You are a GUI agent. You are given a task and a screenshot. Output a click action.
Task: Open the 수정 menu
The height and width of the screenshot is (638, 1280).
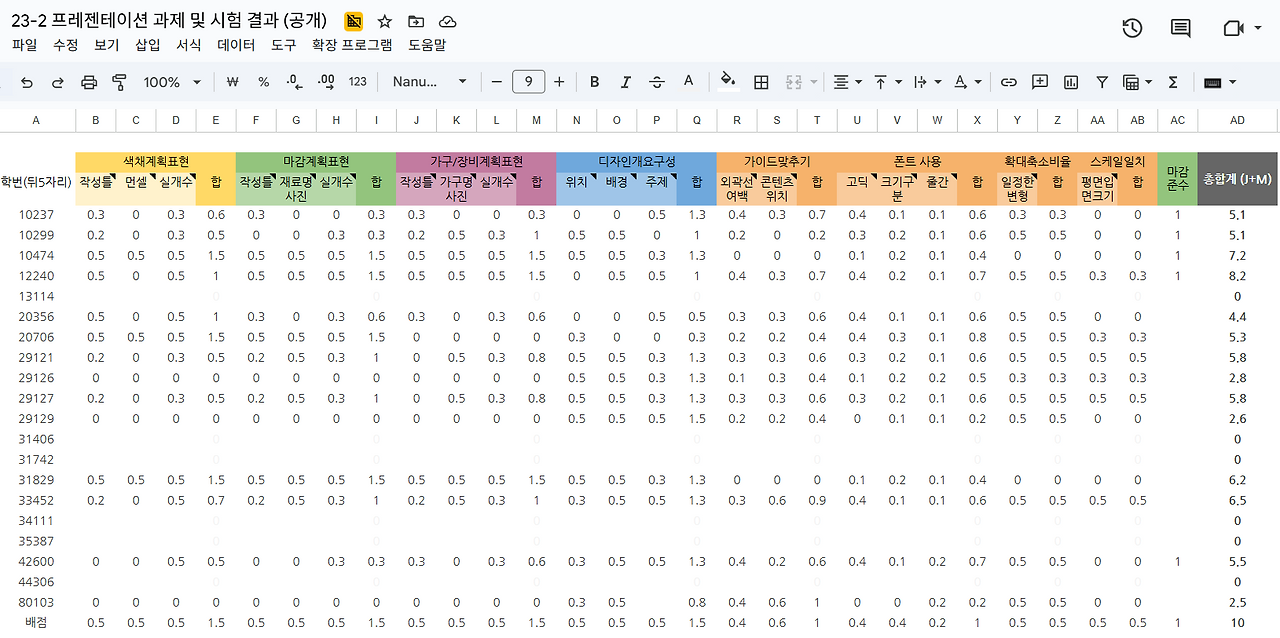(x=66, y=45)
